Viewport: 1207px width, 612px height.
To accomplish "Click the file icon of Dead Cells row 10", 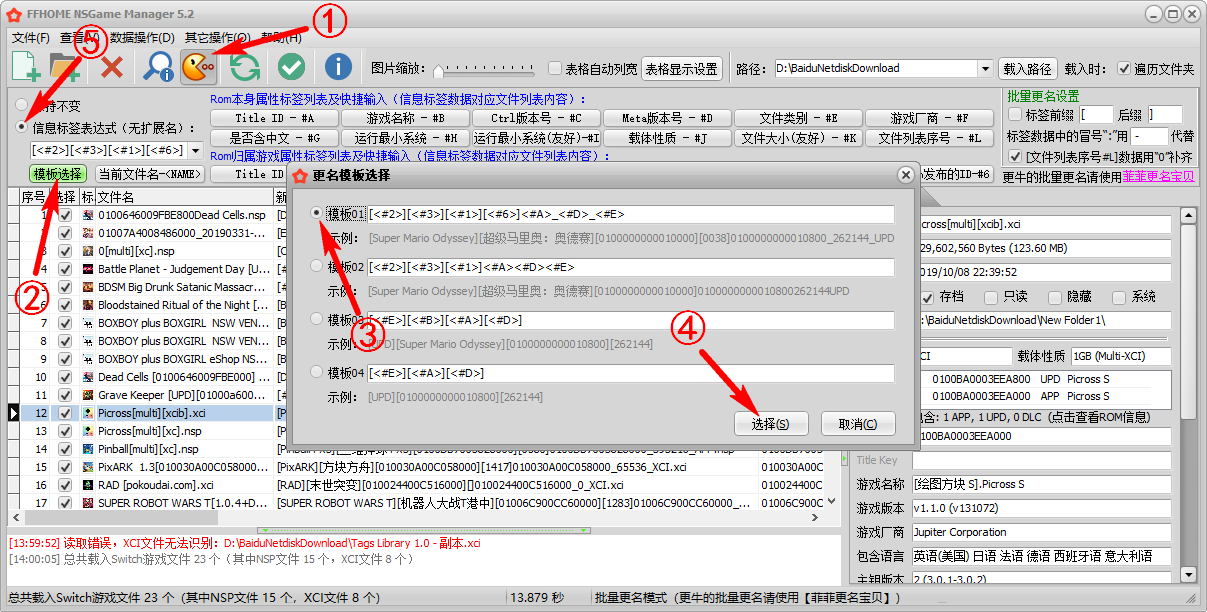I will [88, 377].
